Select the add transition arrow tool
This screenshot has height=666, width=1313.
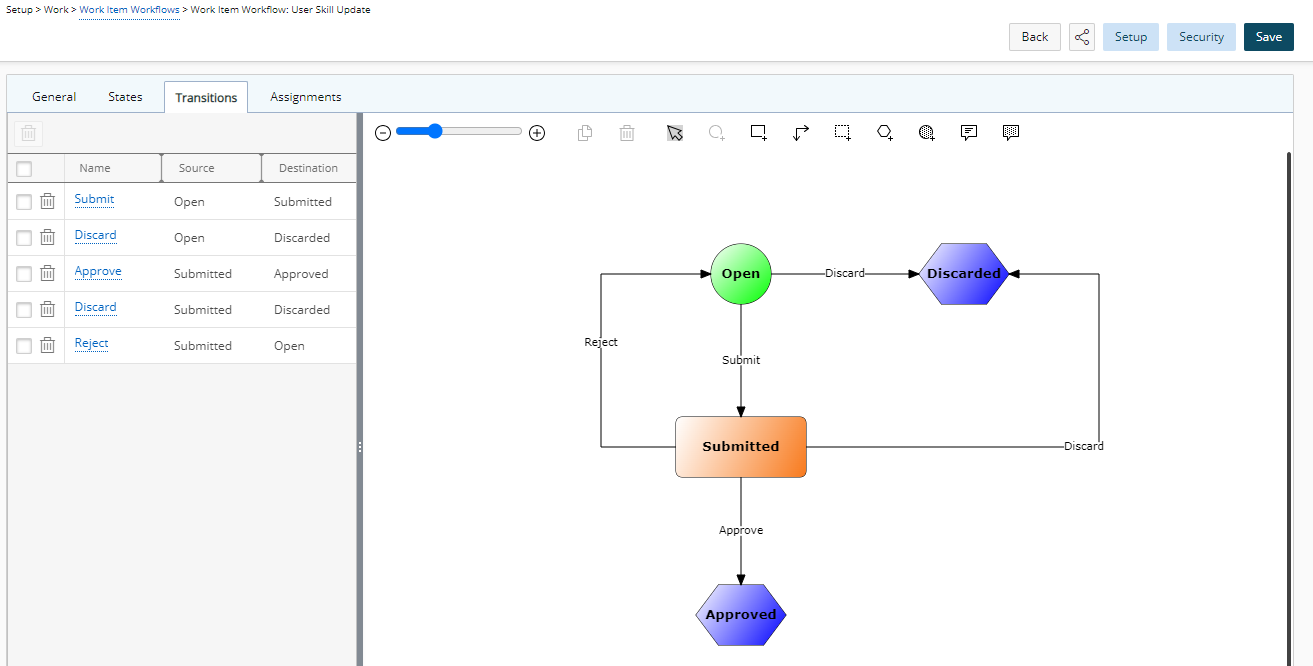click(801, 133)
